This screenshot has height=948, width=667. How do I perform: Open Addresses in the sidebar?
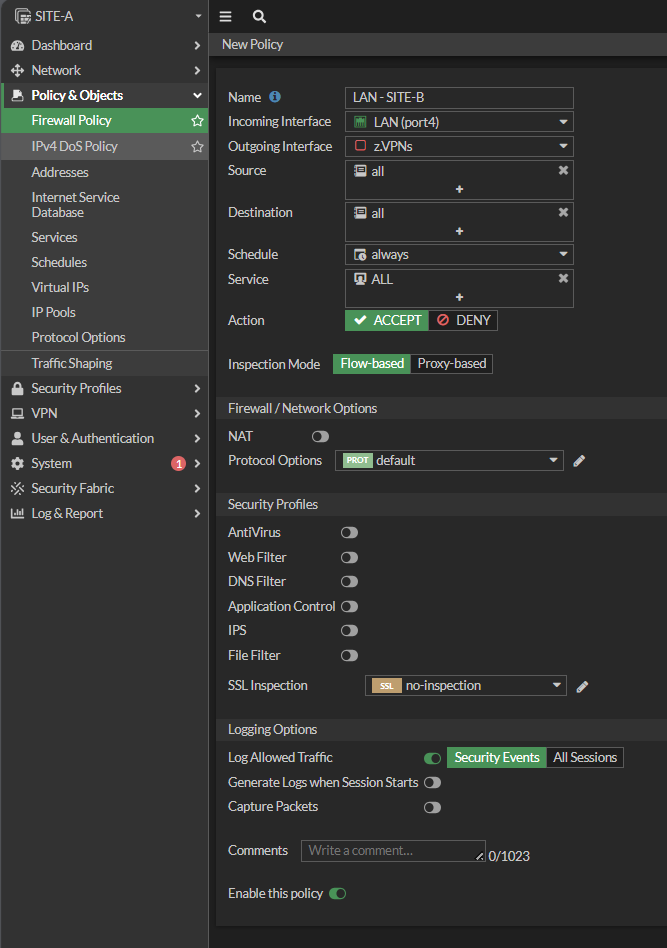[60, 172]
